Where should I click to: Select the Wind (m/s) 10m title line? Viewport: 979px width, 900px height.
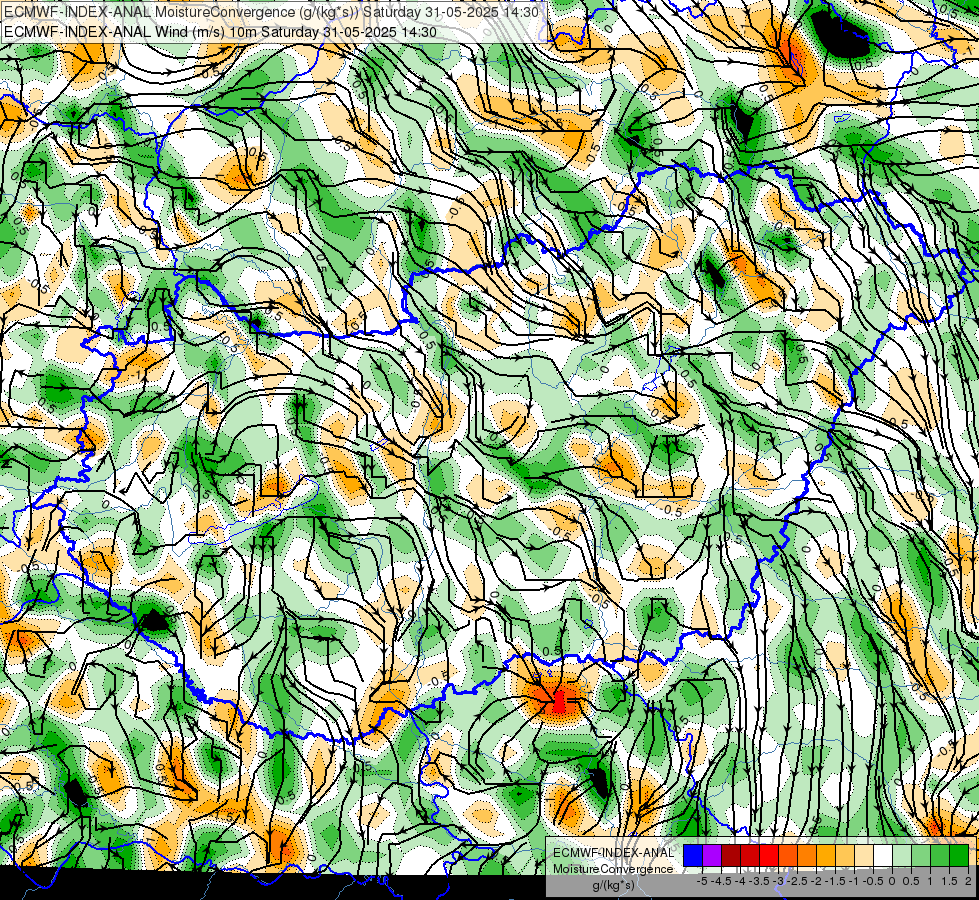pos(220,32)
